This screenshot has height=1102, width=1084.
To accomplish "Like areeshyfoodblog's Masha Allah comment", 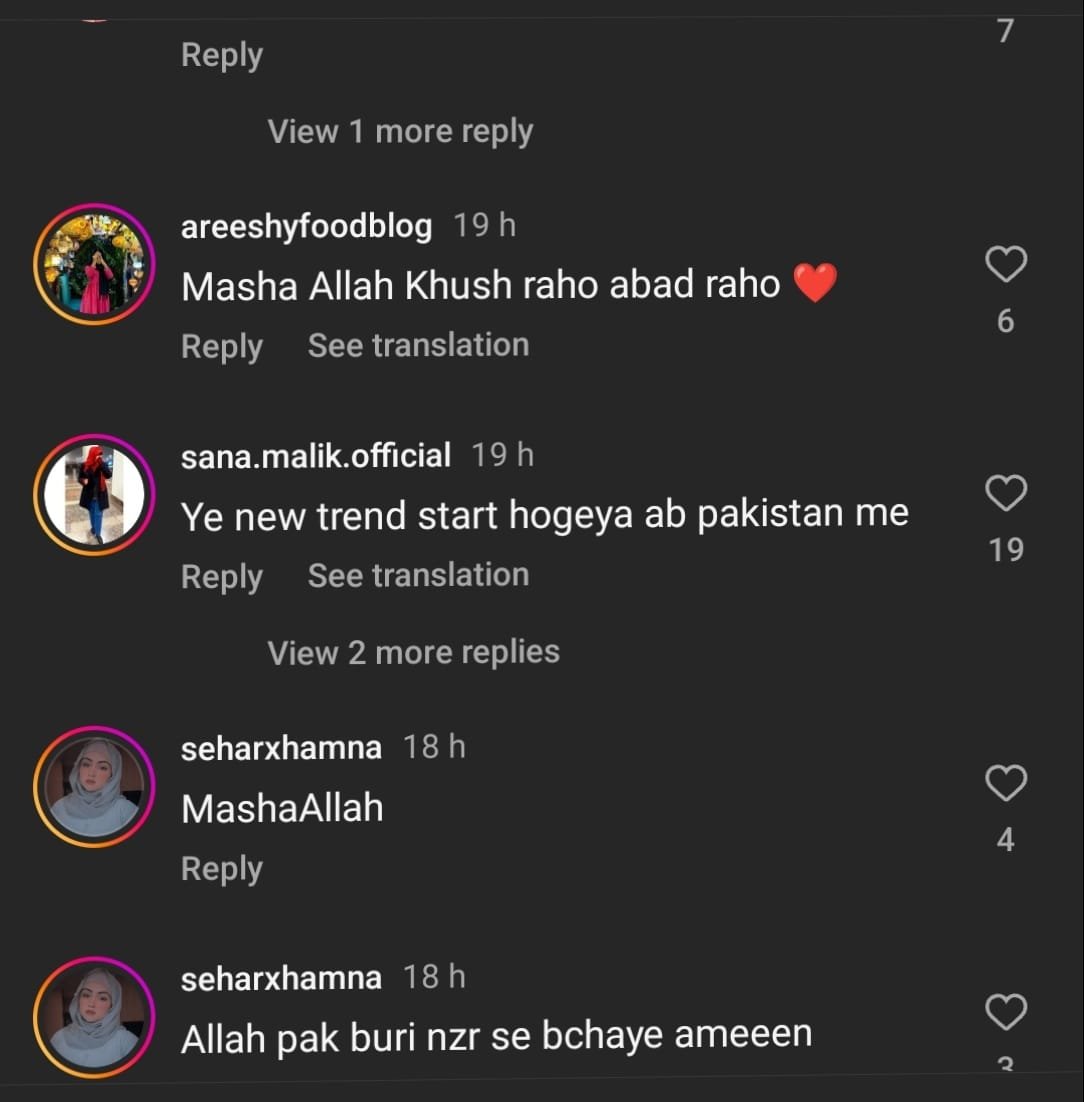I will (x=1006, y=265).
